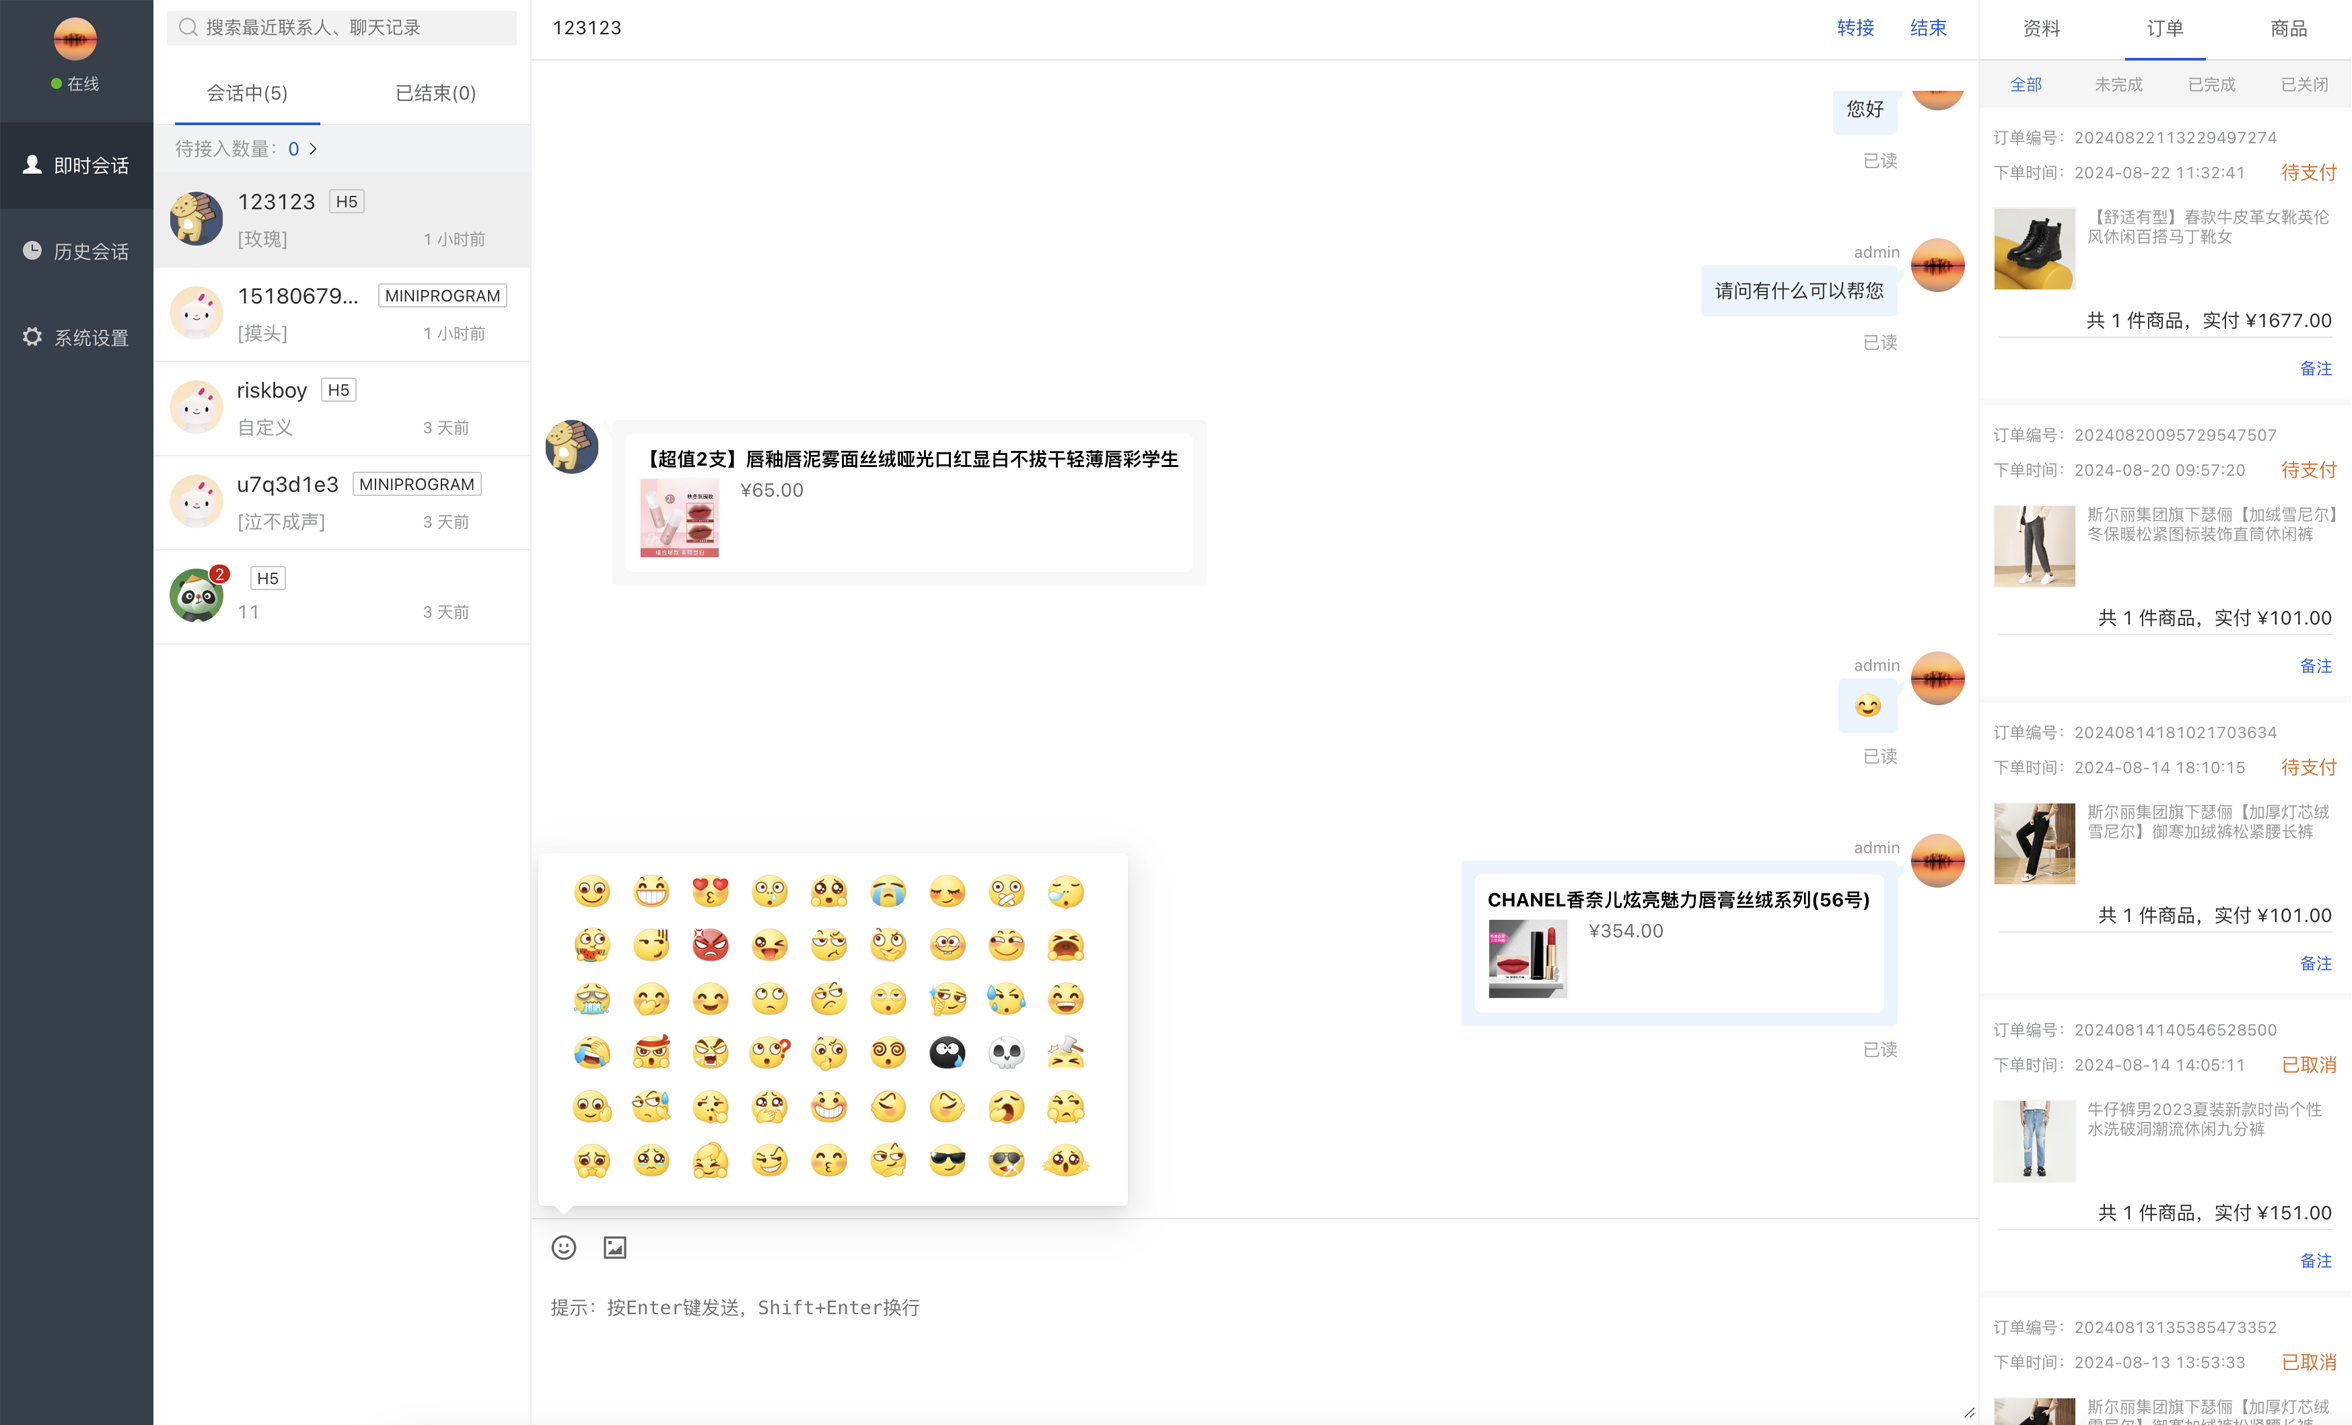2352x1425 pixels.
Task: Click the gray trousers order thumbnail
Action: [2034, 546]
